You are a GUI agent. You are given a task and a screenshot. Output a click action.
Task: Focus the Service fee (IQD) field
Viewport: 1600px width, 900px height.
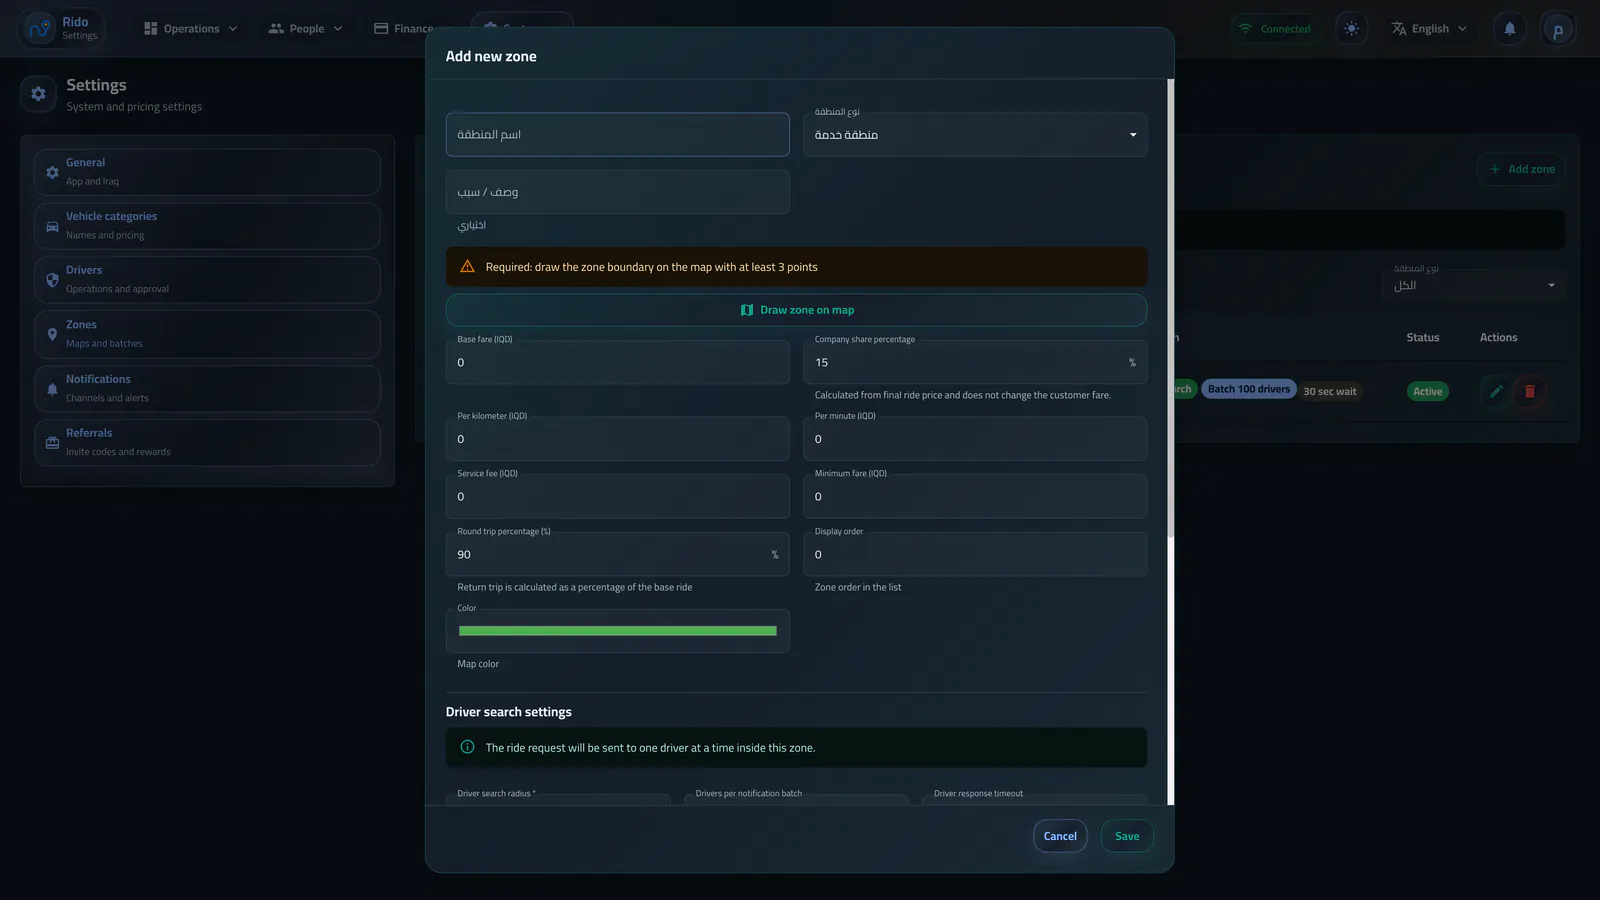click(617, 496)
